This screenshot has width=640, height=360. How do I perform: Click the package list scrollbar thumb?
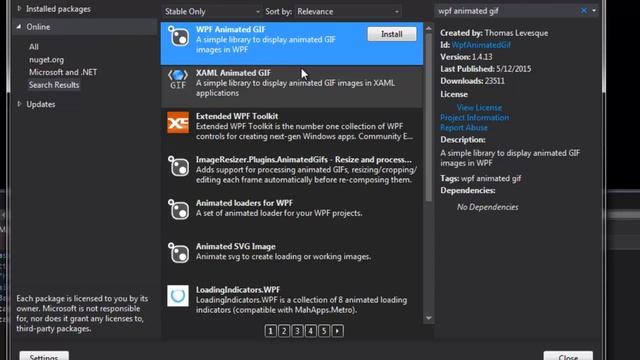[x=429, y=118]
